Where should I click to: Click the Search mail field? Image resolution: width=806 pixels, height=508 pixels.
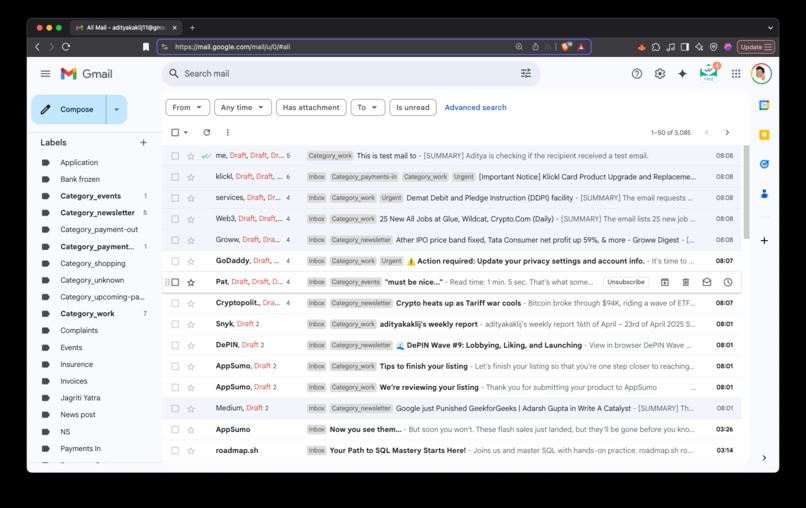[x=350, y=74]
